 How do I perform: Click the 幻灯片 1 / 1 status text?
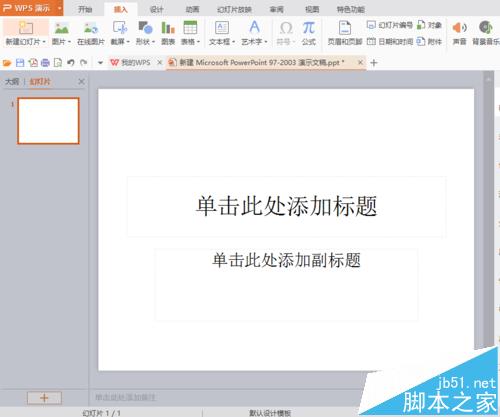pos(101,413)
